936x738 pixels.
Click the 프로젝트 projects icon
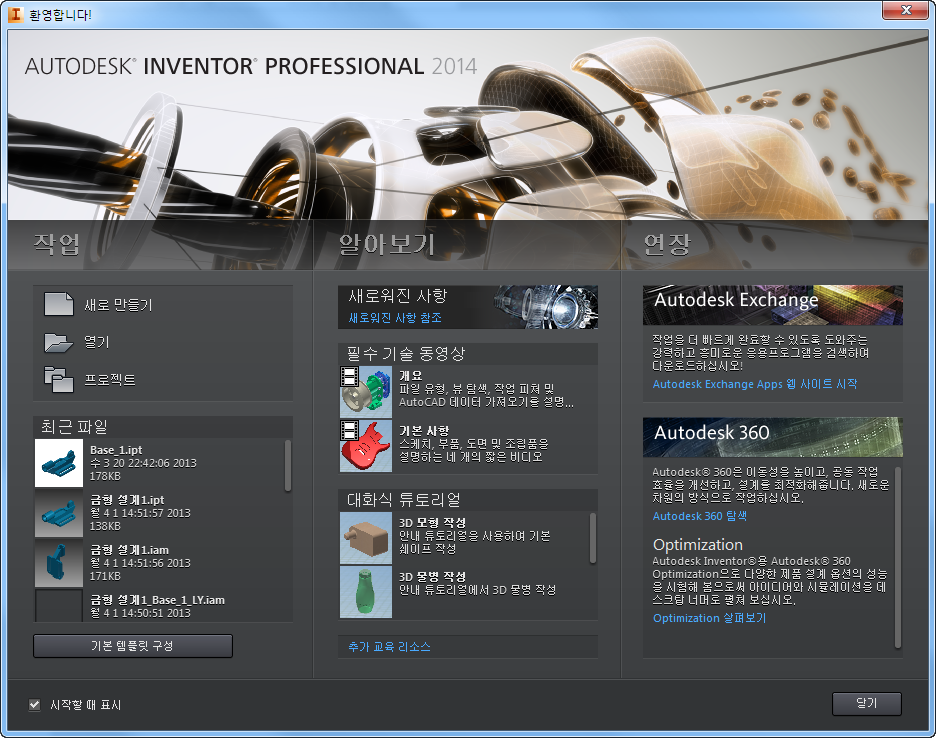pos(58,380)
